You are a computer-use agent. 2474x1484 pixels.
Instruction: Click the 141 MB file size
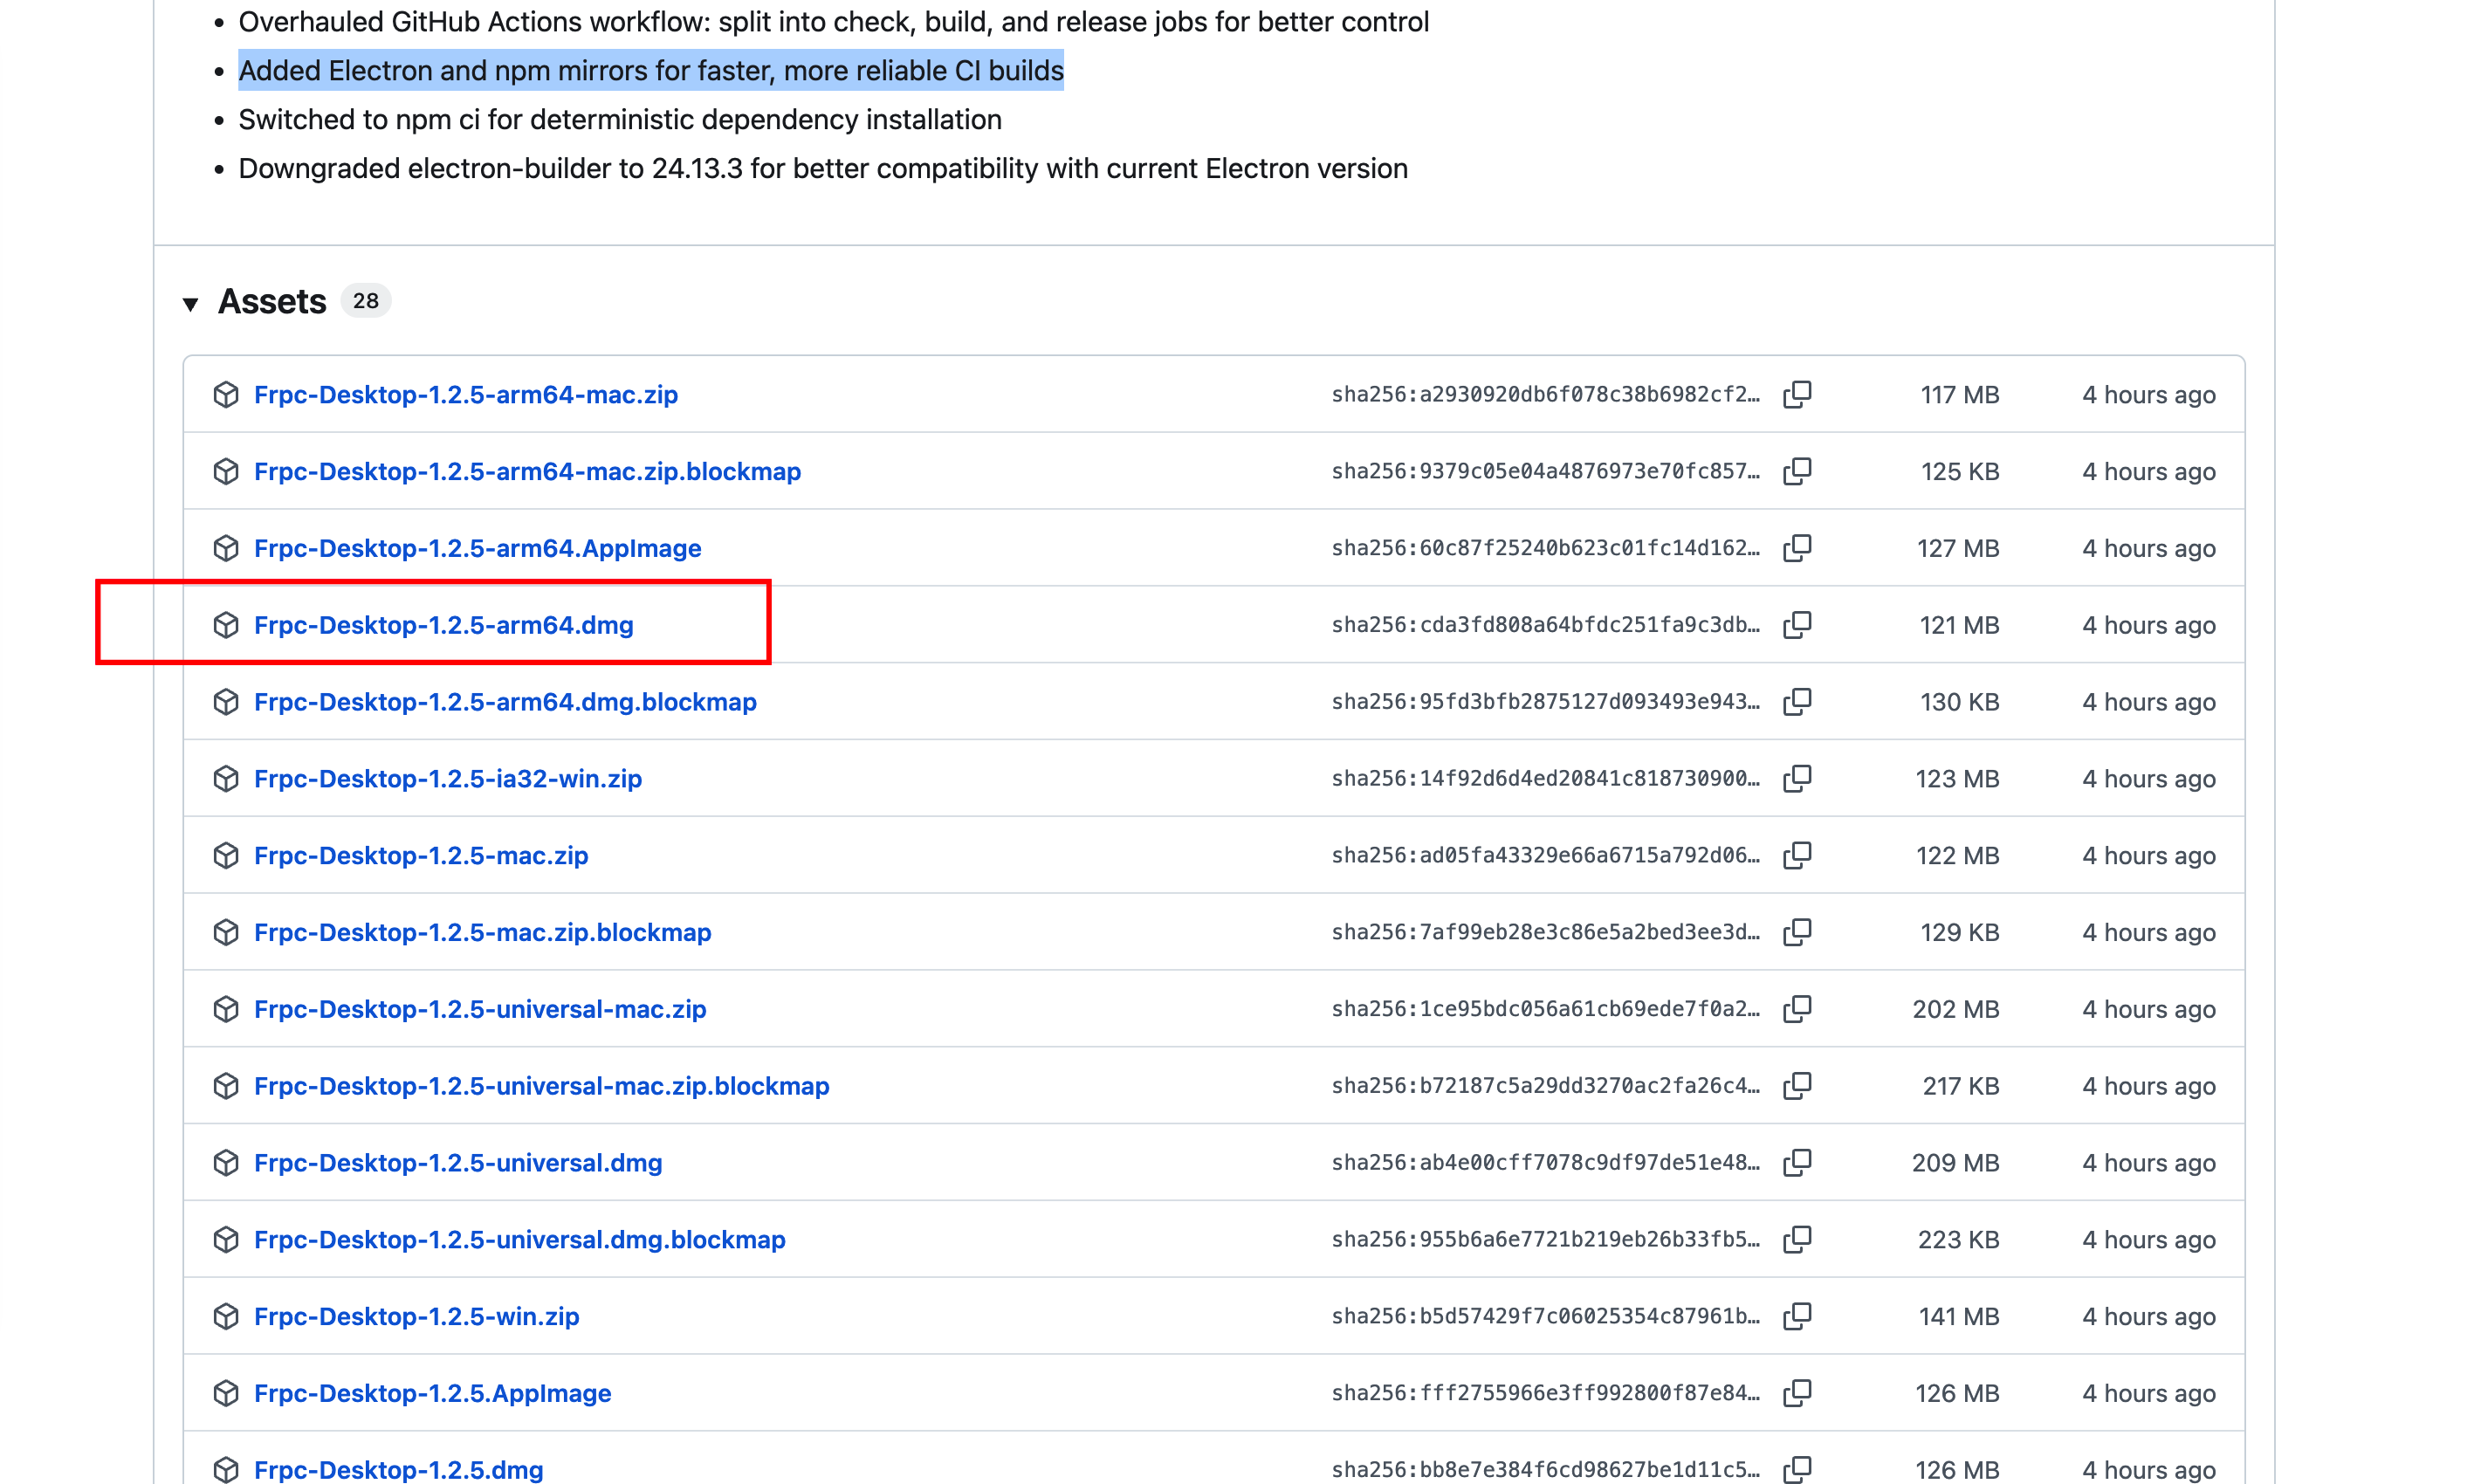coord(1959,1317)
